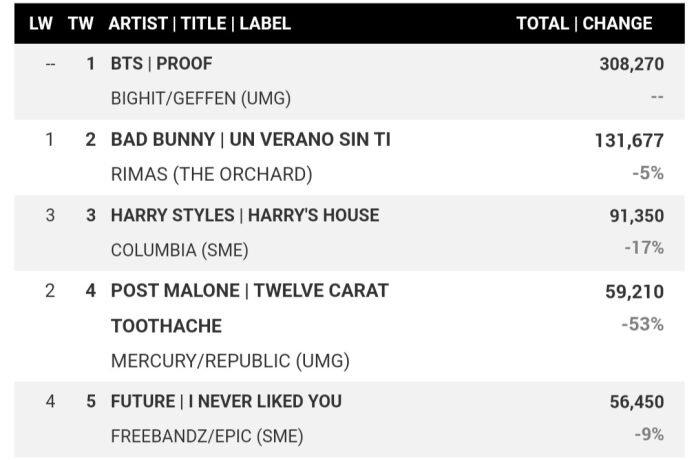
Task: Click the RIMAS (THE ORCHARD) label
Action: click(211, 174)
